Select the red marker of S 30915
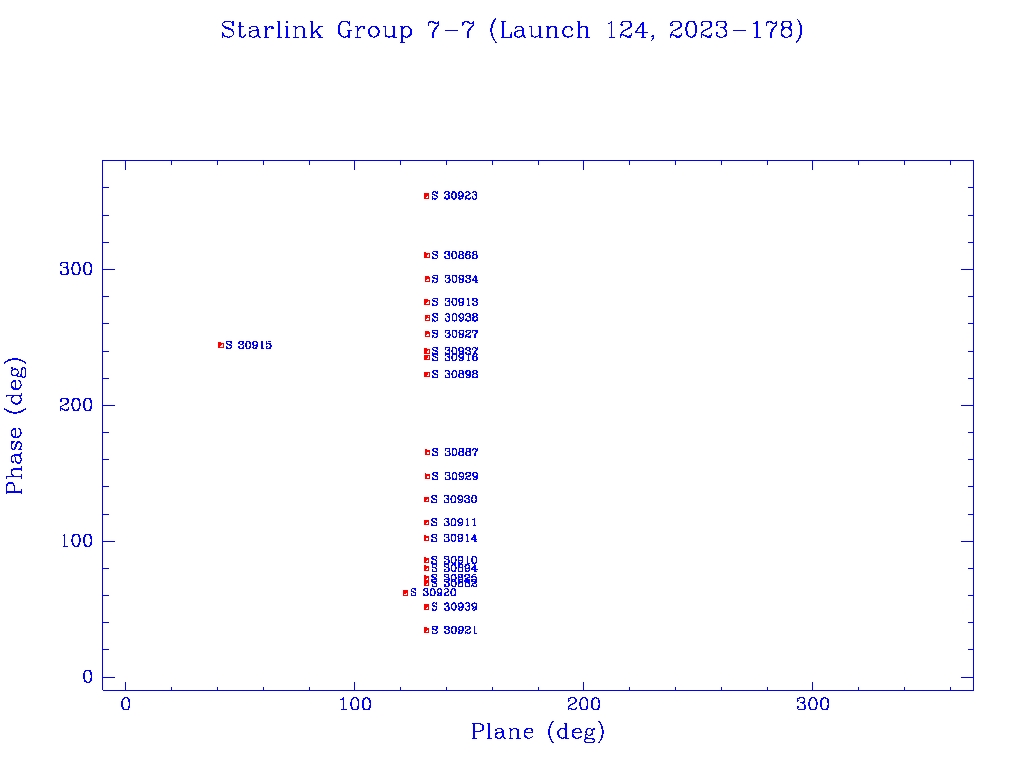Screen dimensions: 1024x768 pyautogui.click(x=221, y=345)
